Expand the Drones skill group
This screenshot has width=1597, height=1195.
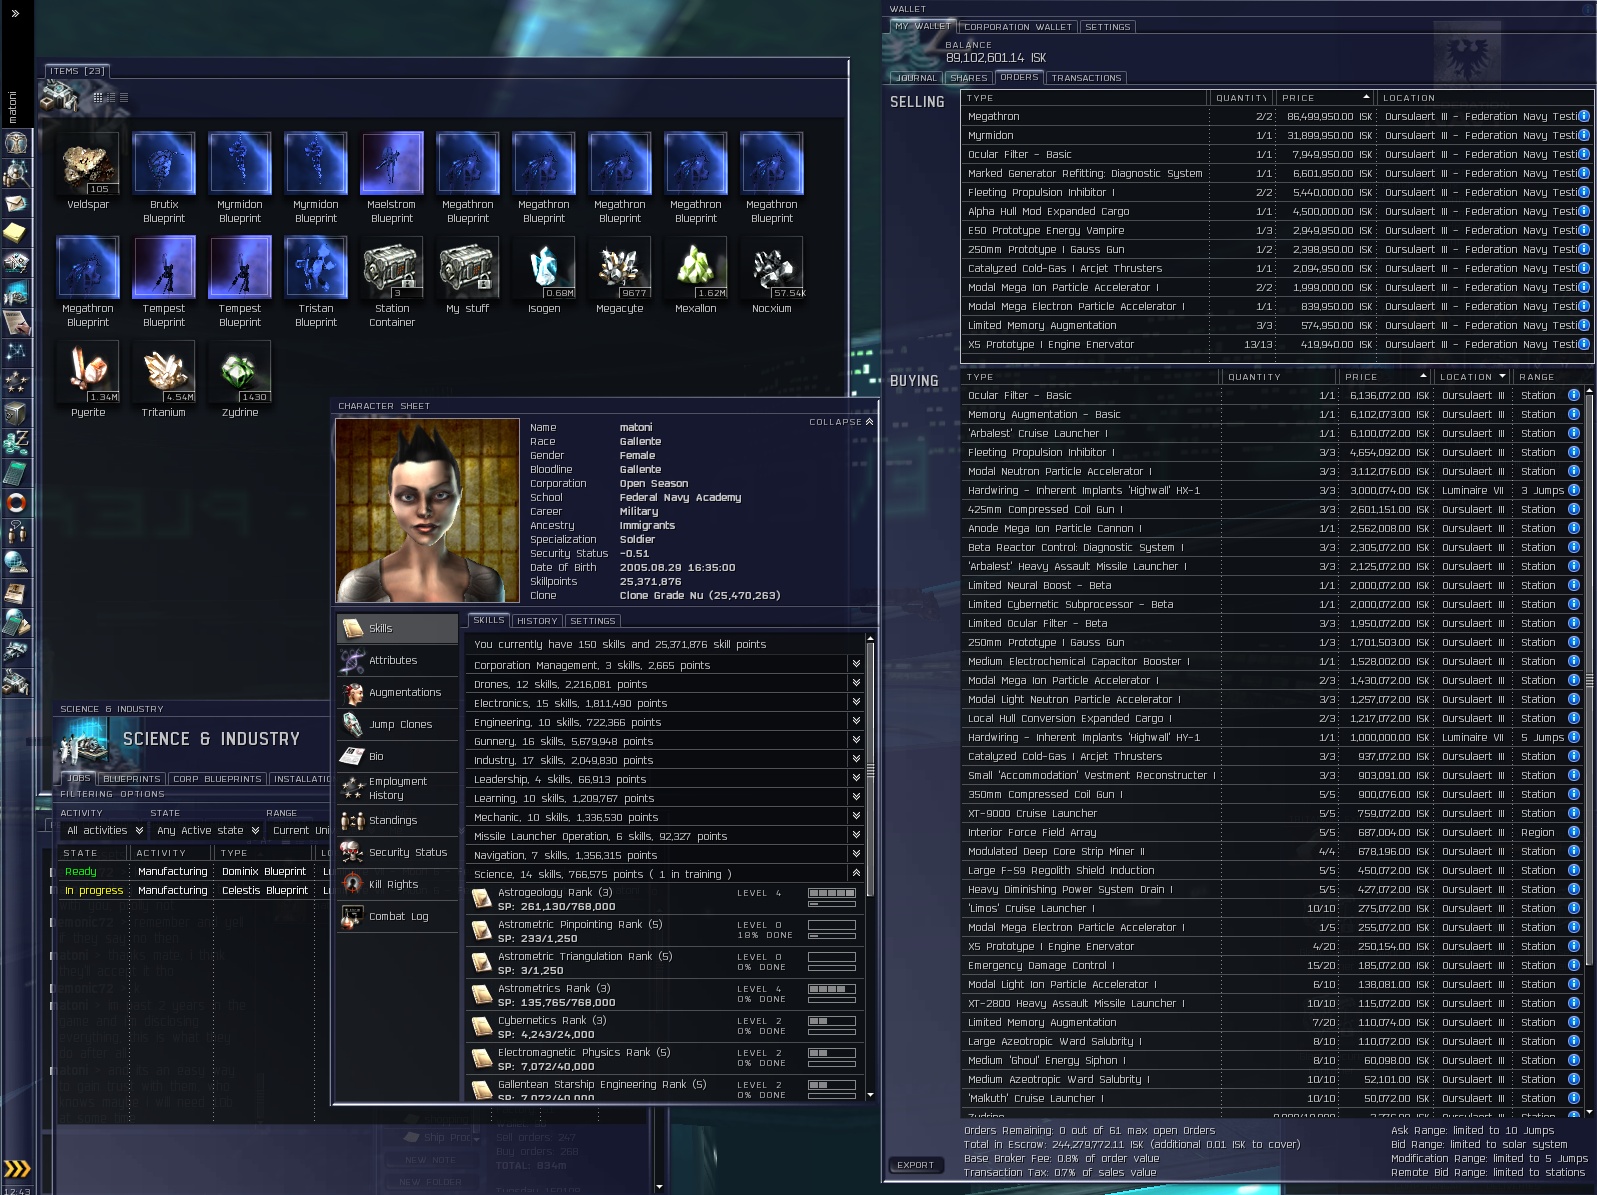point(856,684)
